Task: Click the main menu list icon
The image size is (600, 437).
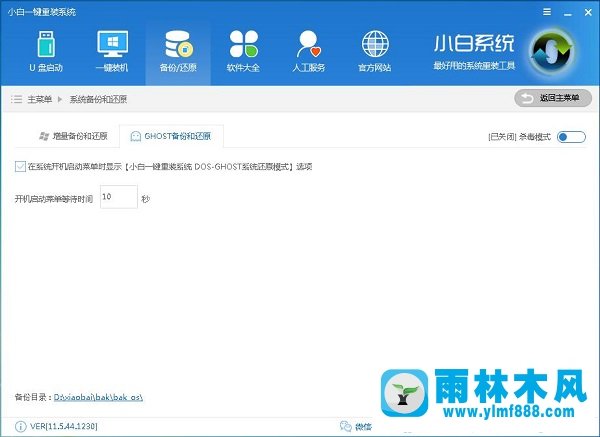Action: [x=16, y=99]
